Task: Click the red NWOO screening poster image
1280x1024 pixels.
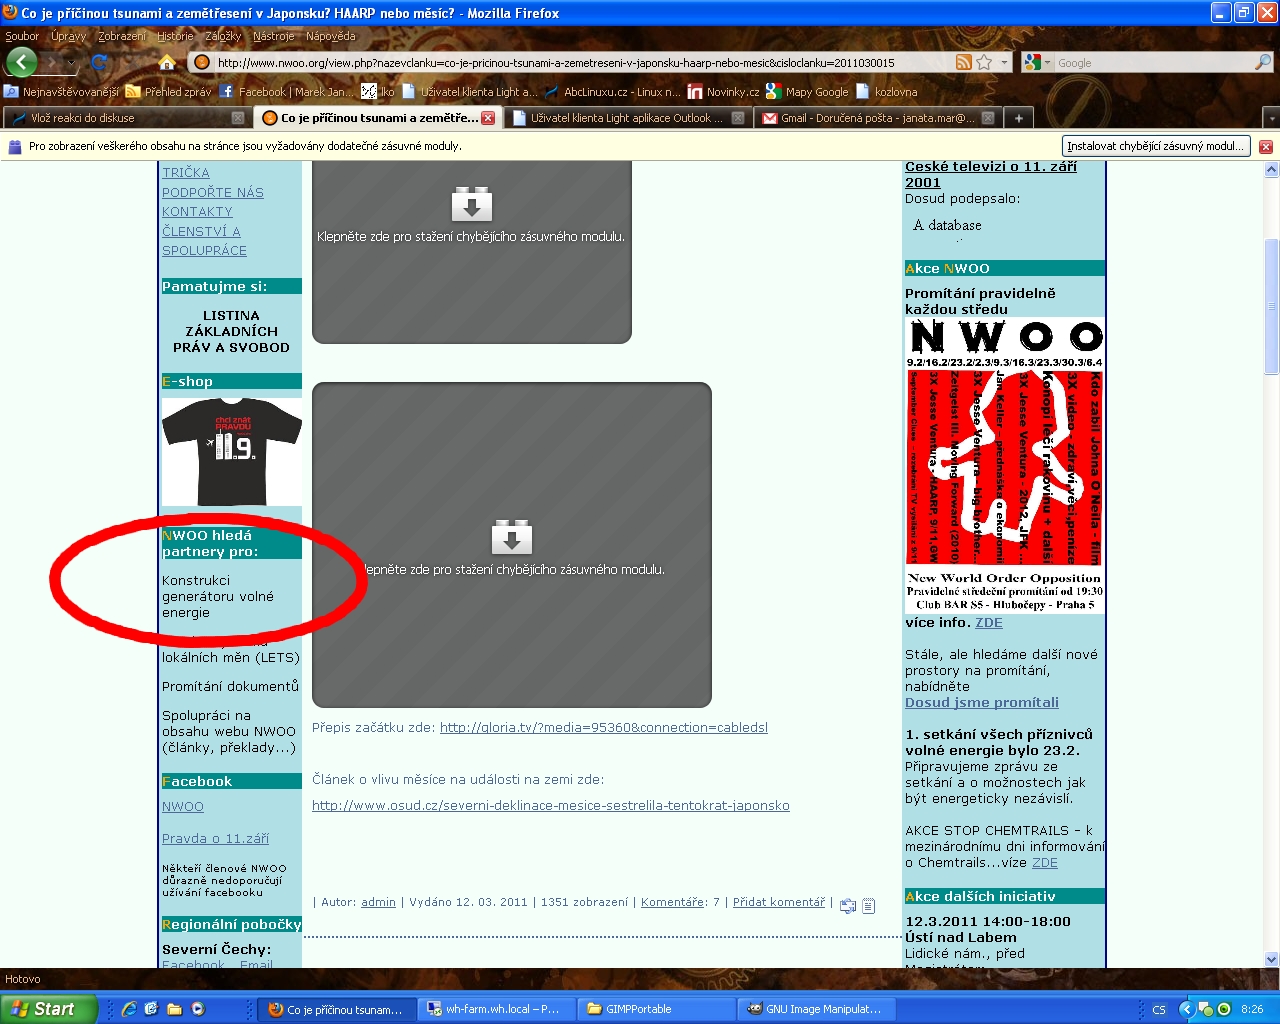Action: (1004, 465)
